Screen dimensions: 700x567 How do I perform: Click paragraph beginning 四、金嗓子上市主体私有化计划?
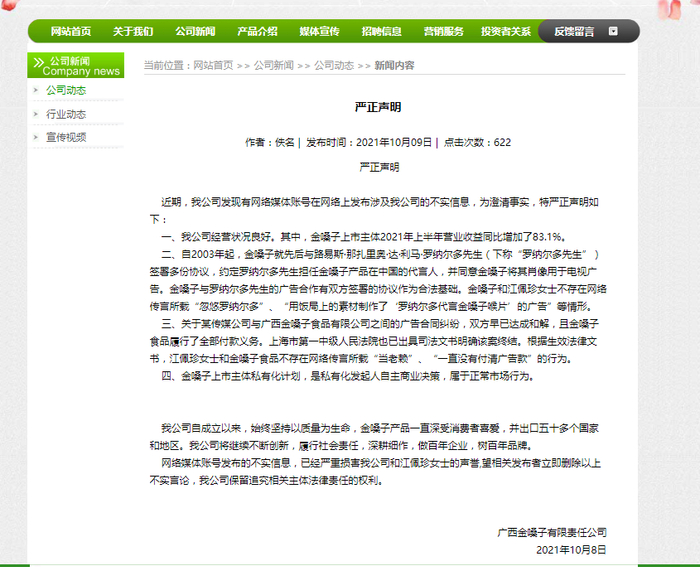(348, 376)
